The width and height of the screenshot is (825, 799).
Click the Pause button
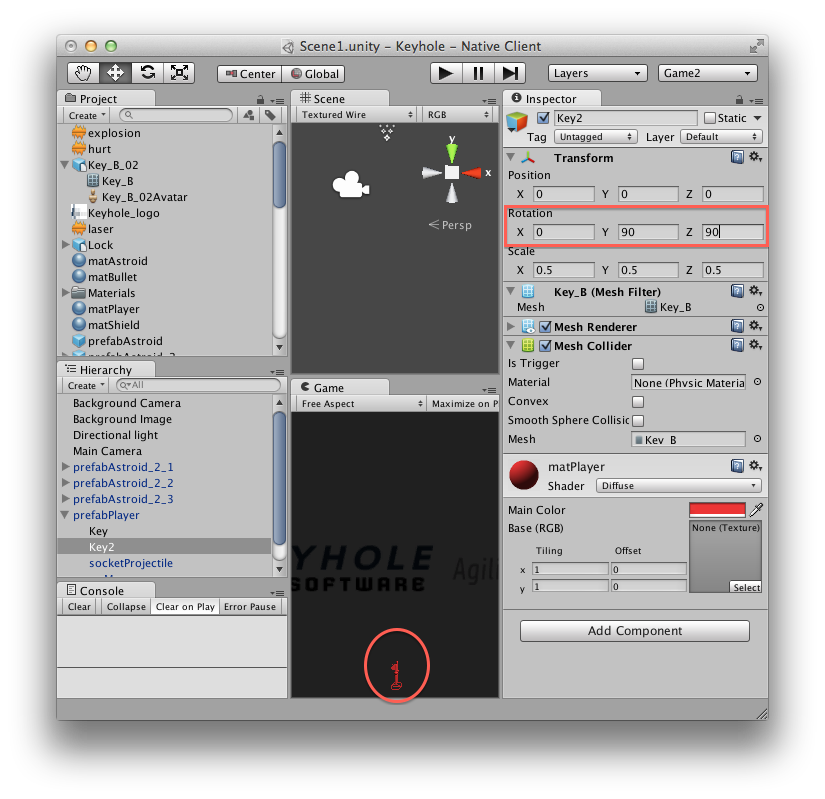478,73
